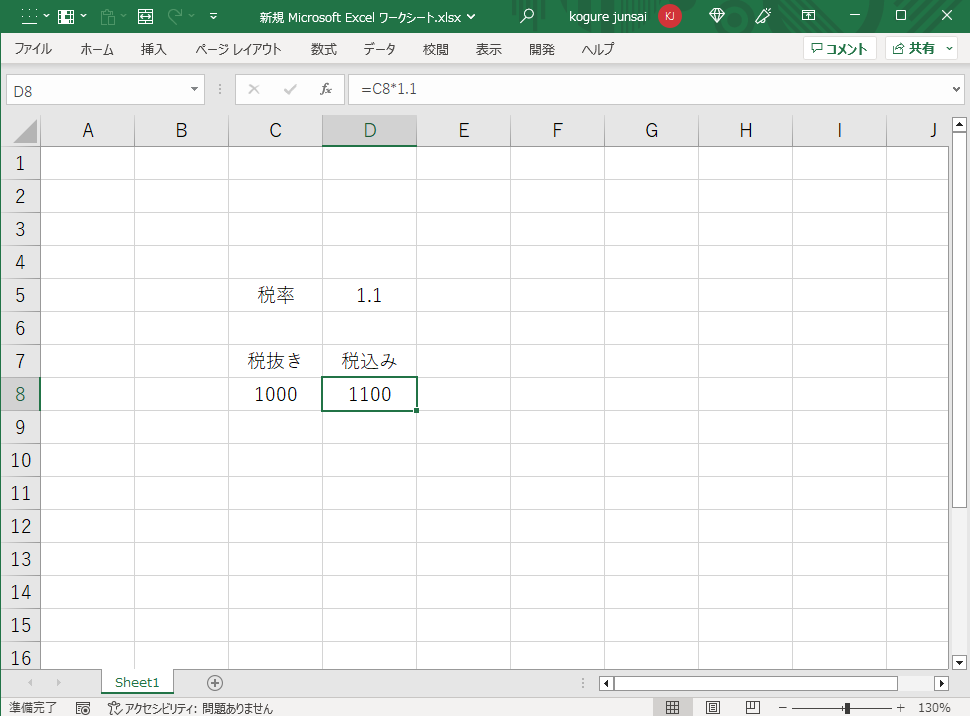Click the zoom slider handle
Viewport: 970px width, 716px height.
[847, 708]
